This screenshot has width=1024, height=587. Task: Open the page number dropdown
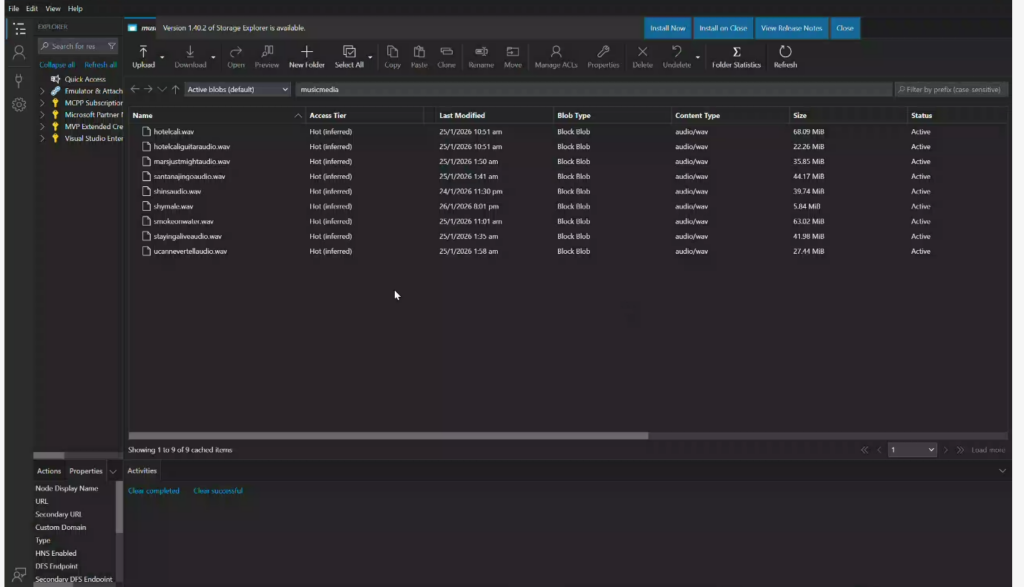912,450
